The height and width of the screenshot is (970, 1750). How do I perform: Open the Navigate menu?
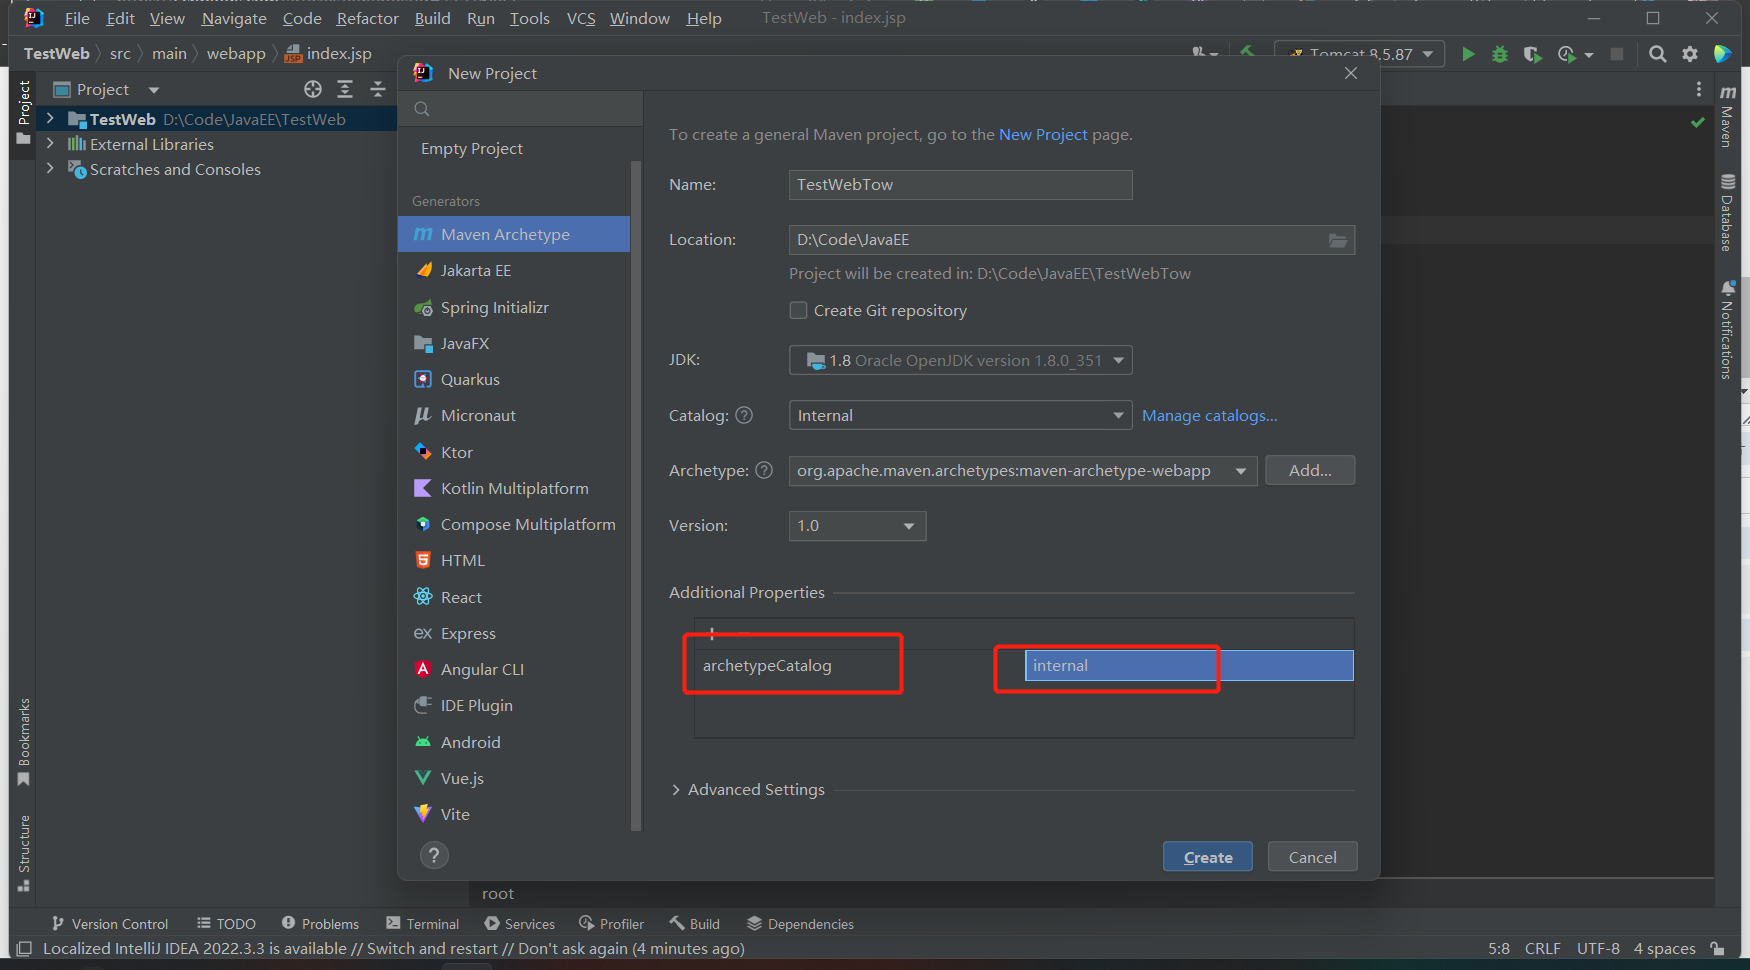[234, 18]
